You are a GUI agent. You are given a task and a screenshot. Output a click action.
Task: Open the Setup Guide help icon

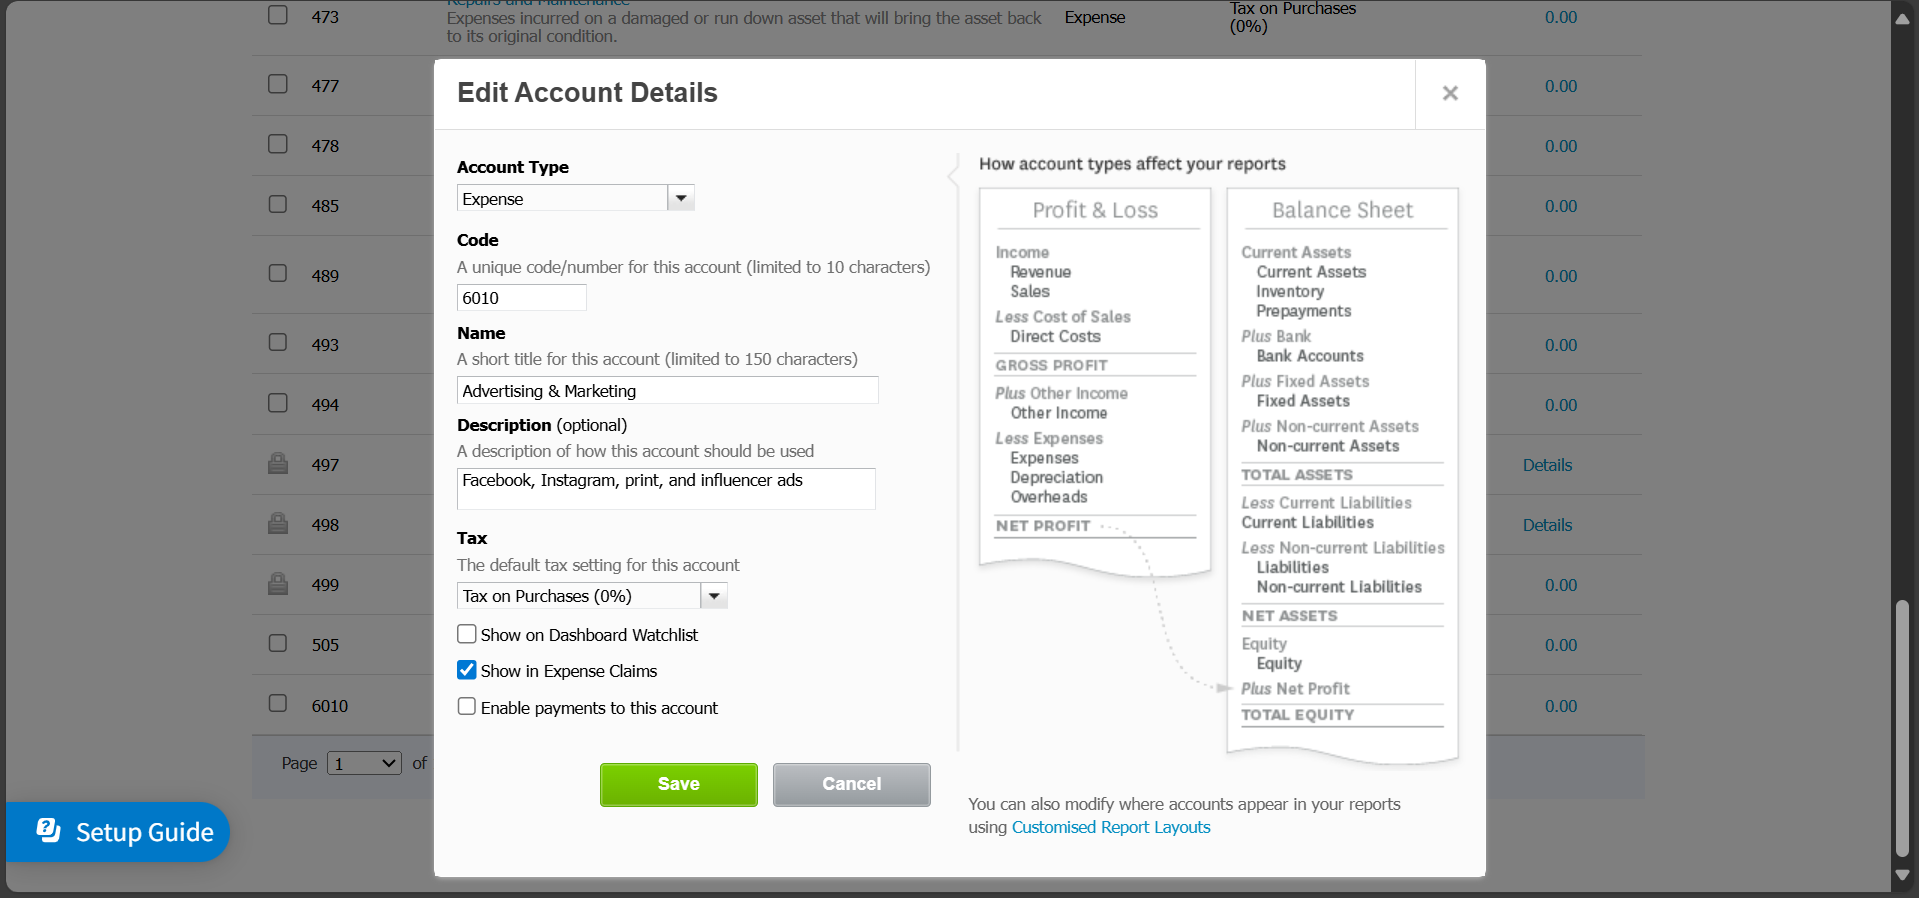(49, 831)
